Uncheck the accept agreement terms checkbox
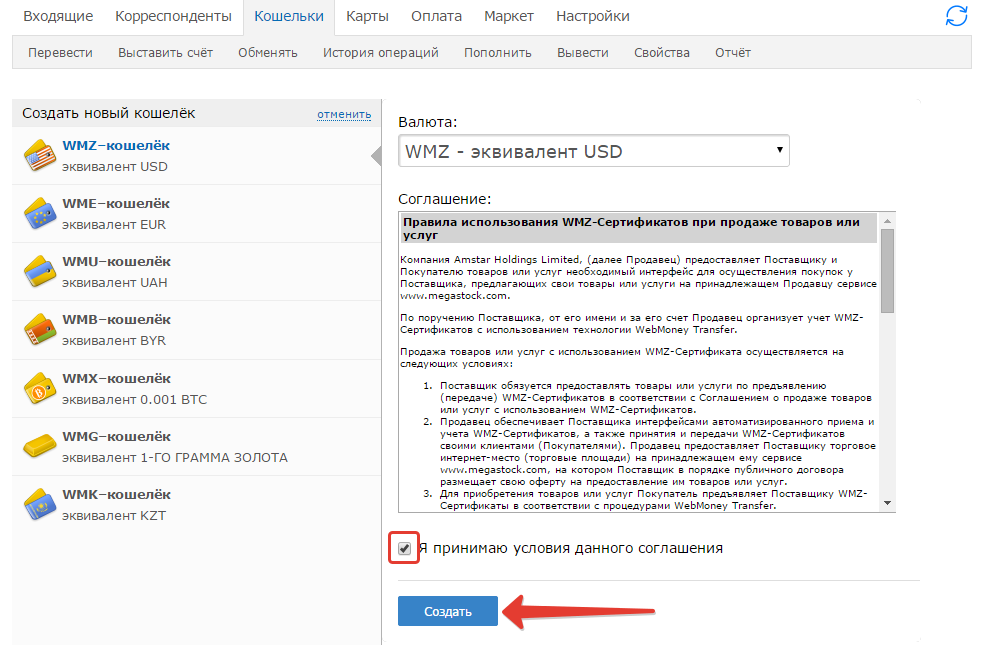This screenshot has width=982, height=645. (x=405, y=549)
